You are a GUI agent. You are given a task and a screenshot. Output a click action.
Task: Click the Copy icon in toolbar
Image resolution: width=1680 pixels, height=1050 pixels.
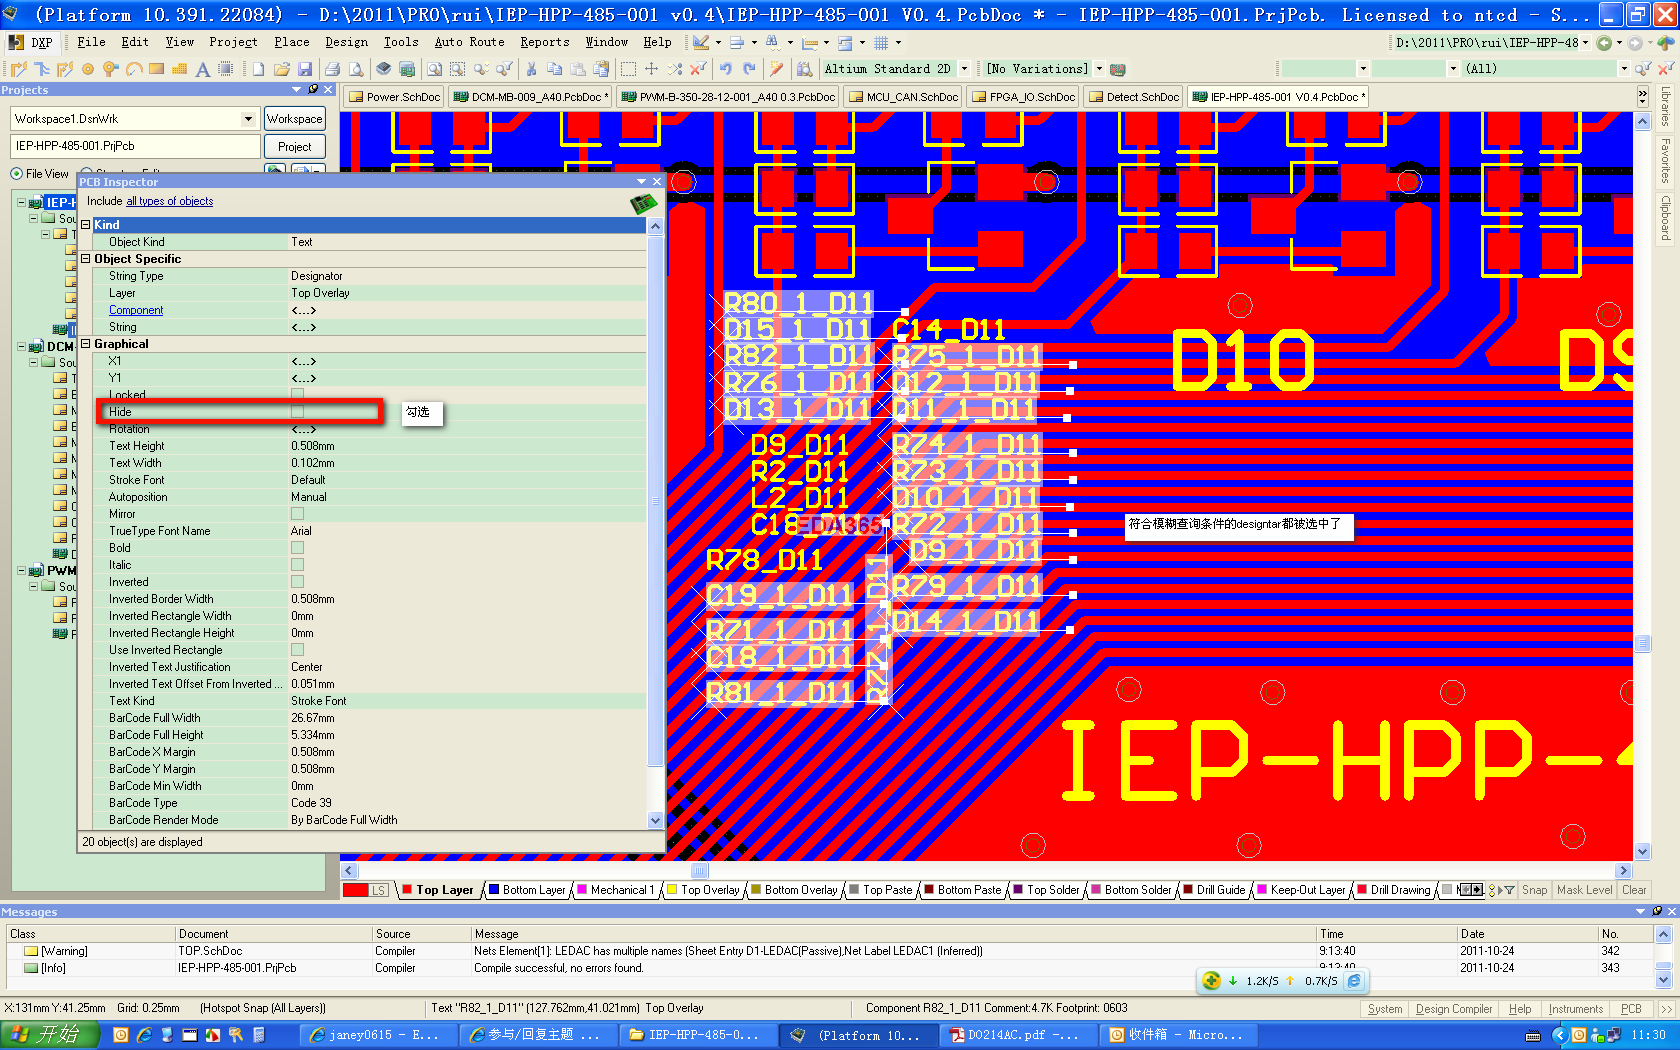tap(554, 69)
